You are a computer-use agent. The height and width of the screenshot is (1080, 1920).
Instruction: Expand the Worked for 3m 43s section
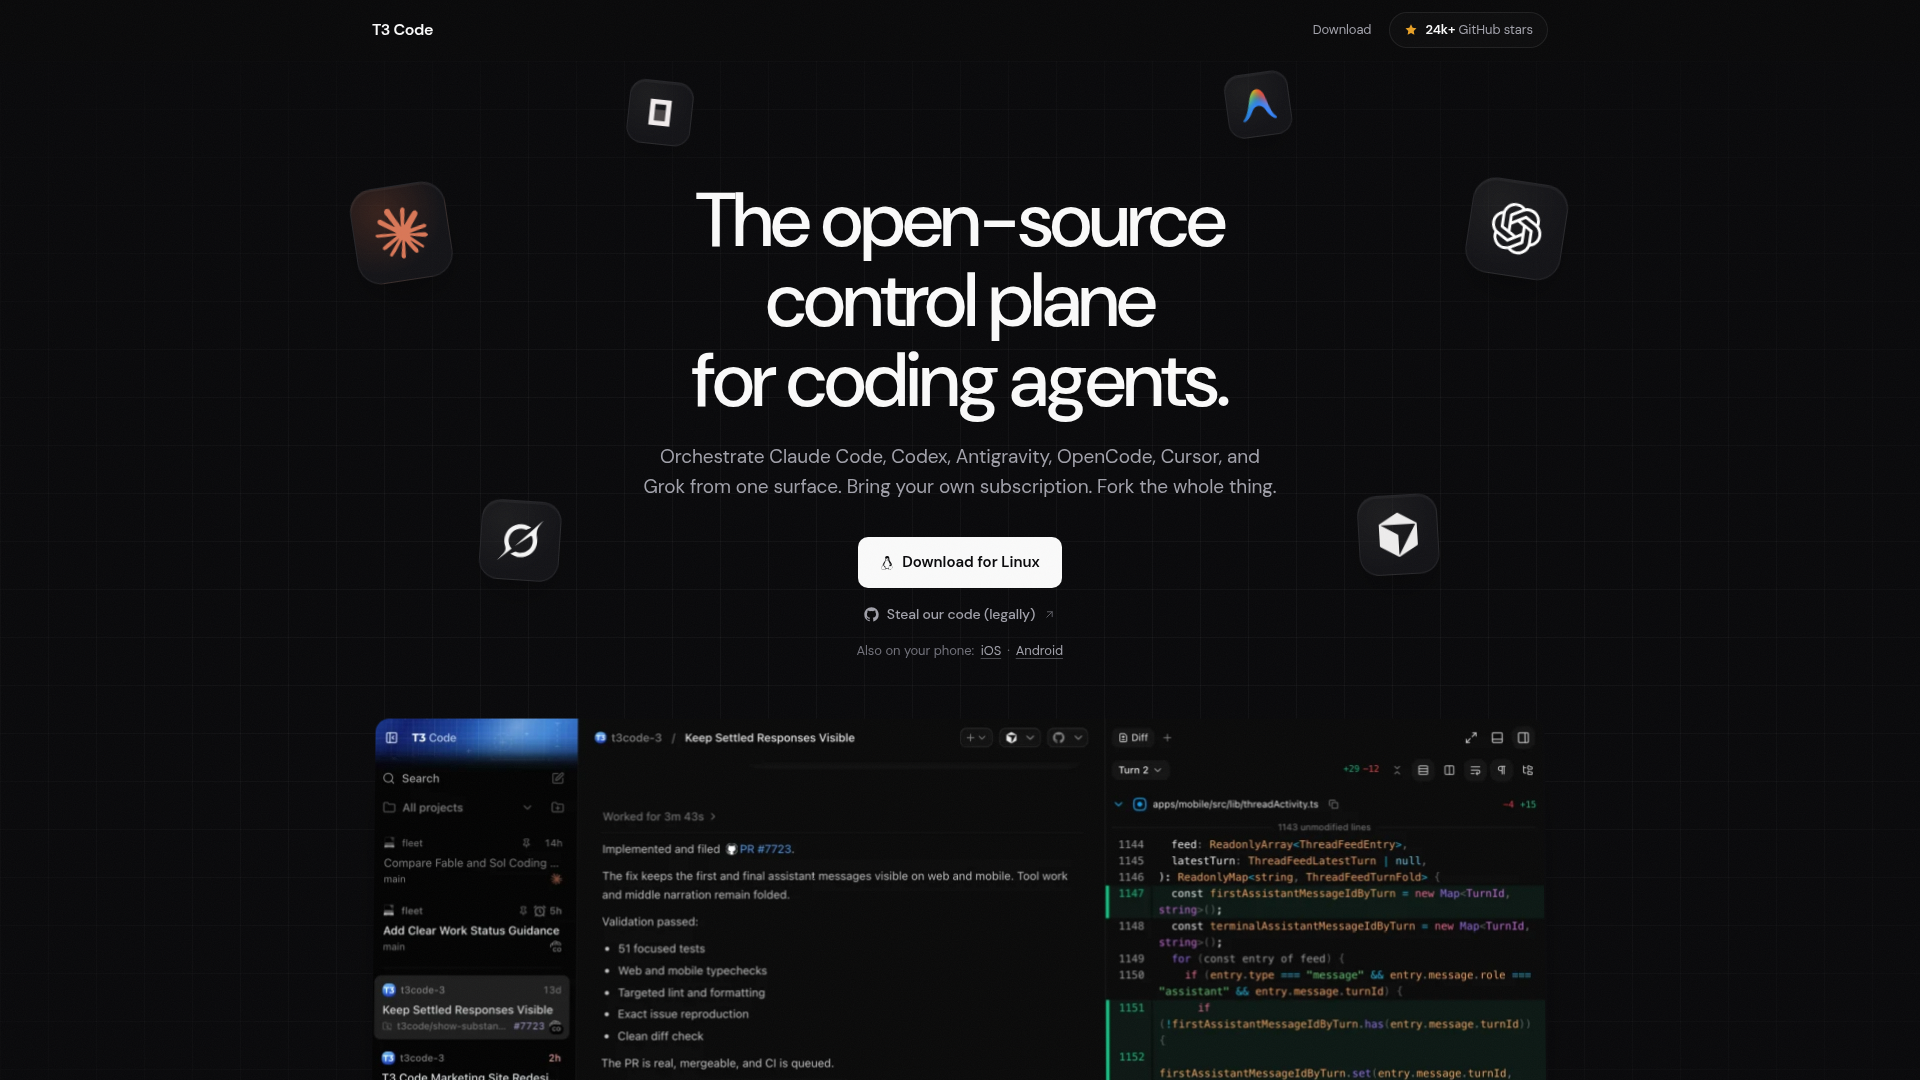[659, 817]
